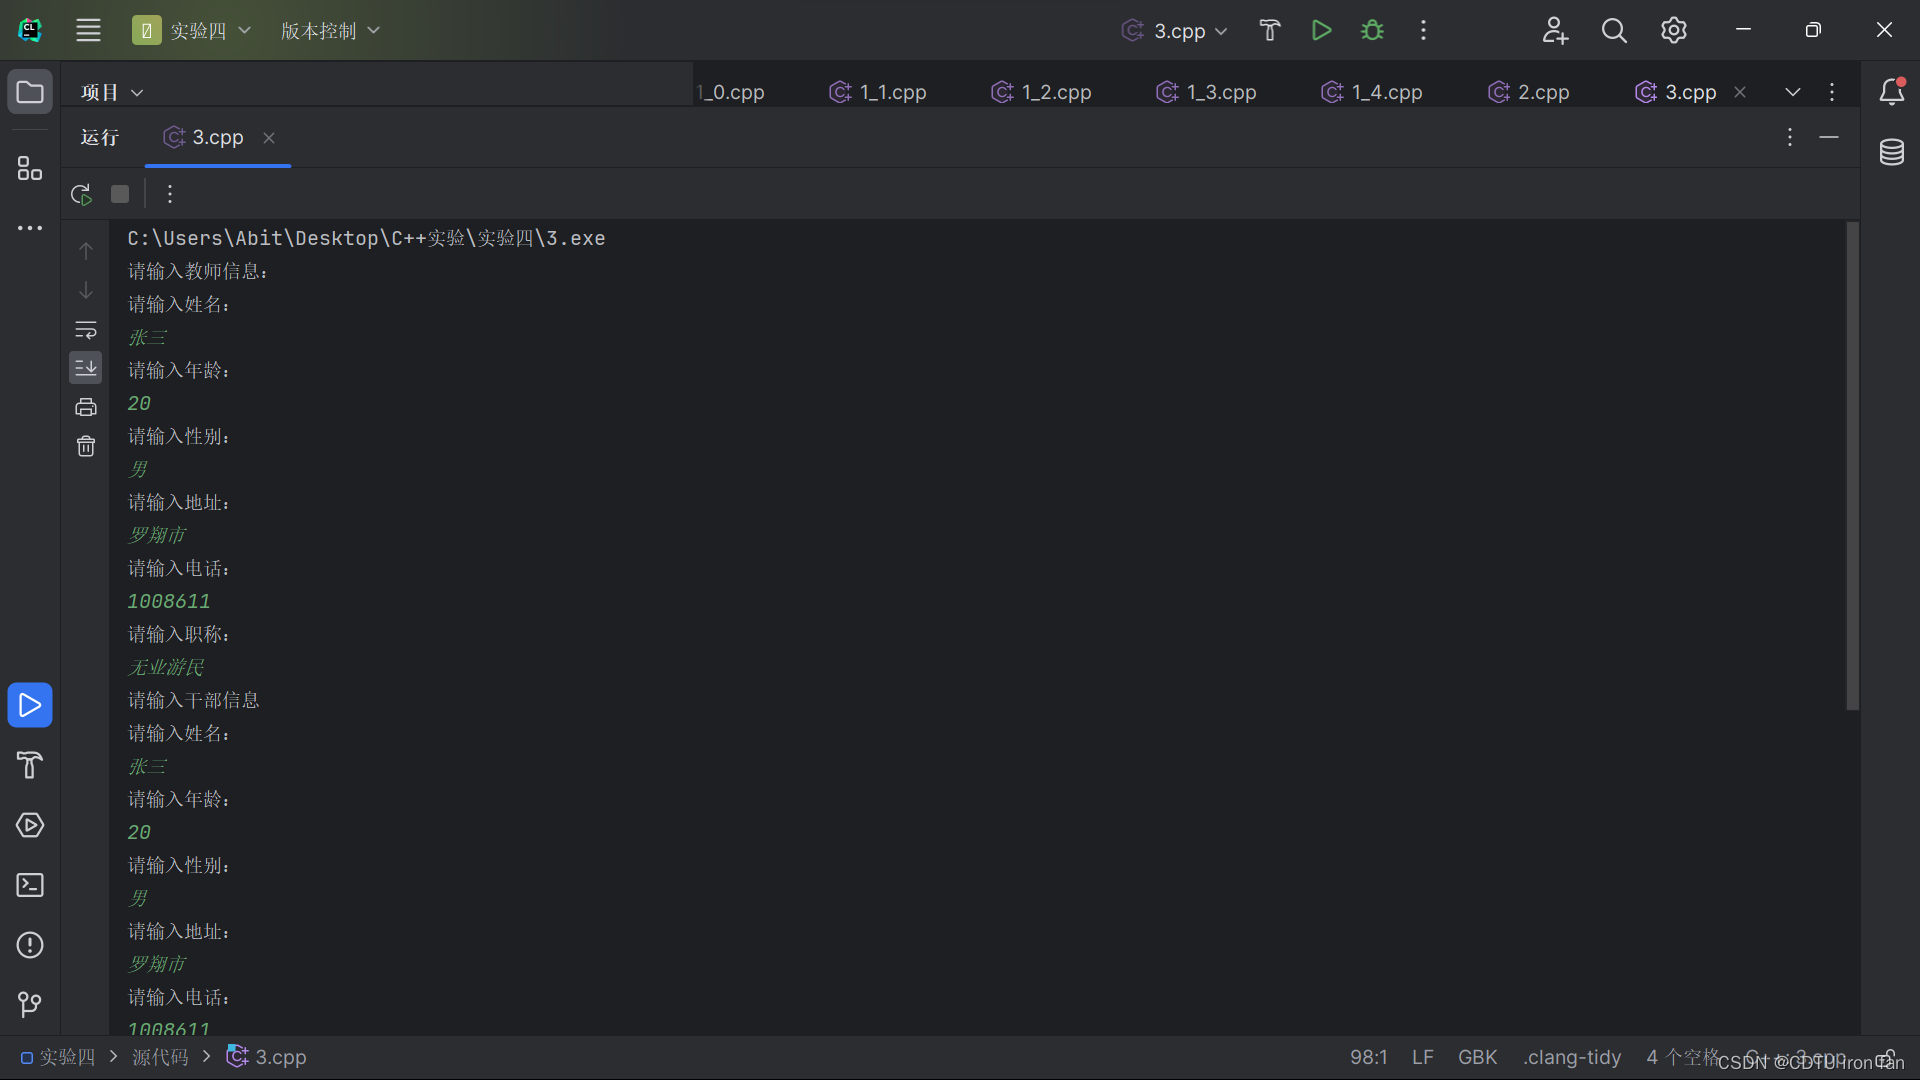This screenshot has height=1080, width=1920.
Task: Click the print console output icon
Action: (86, 407)
